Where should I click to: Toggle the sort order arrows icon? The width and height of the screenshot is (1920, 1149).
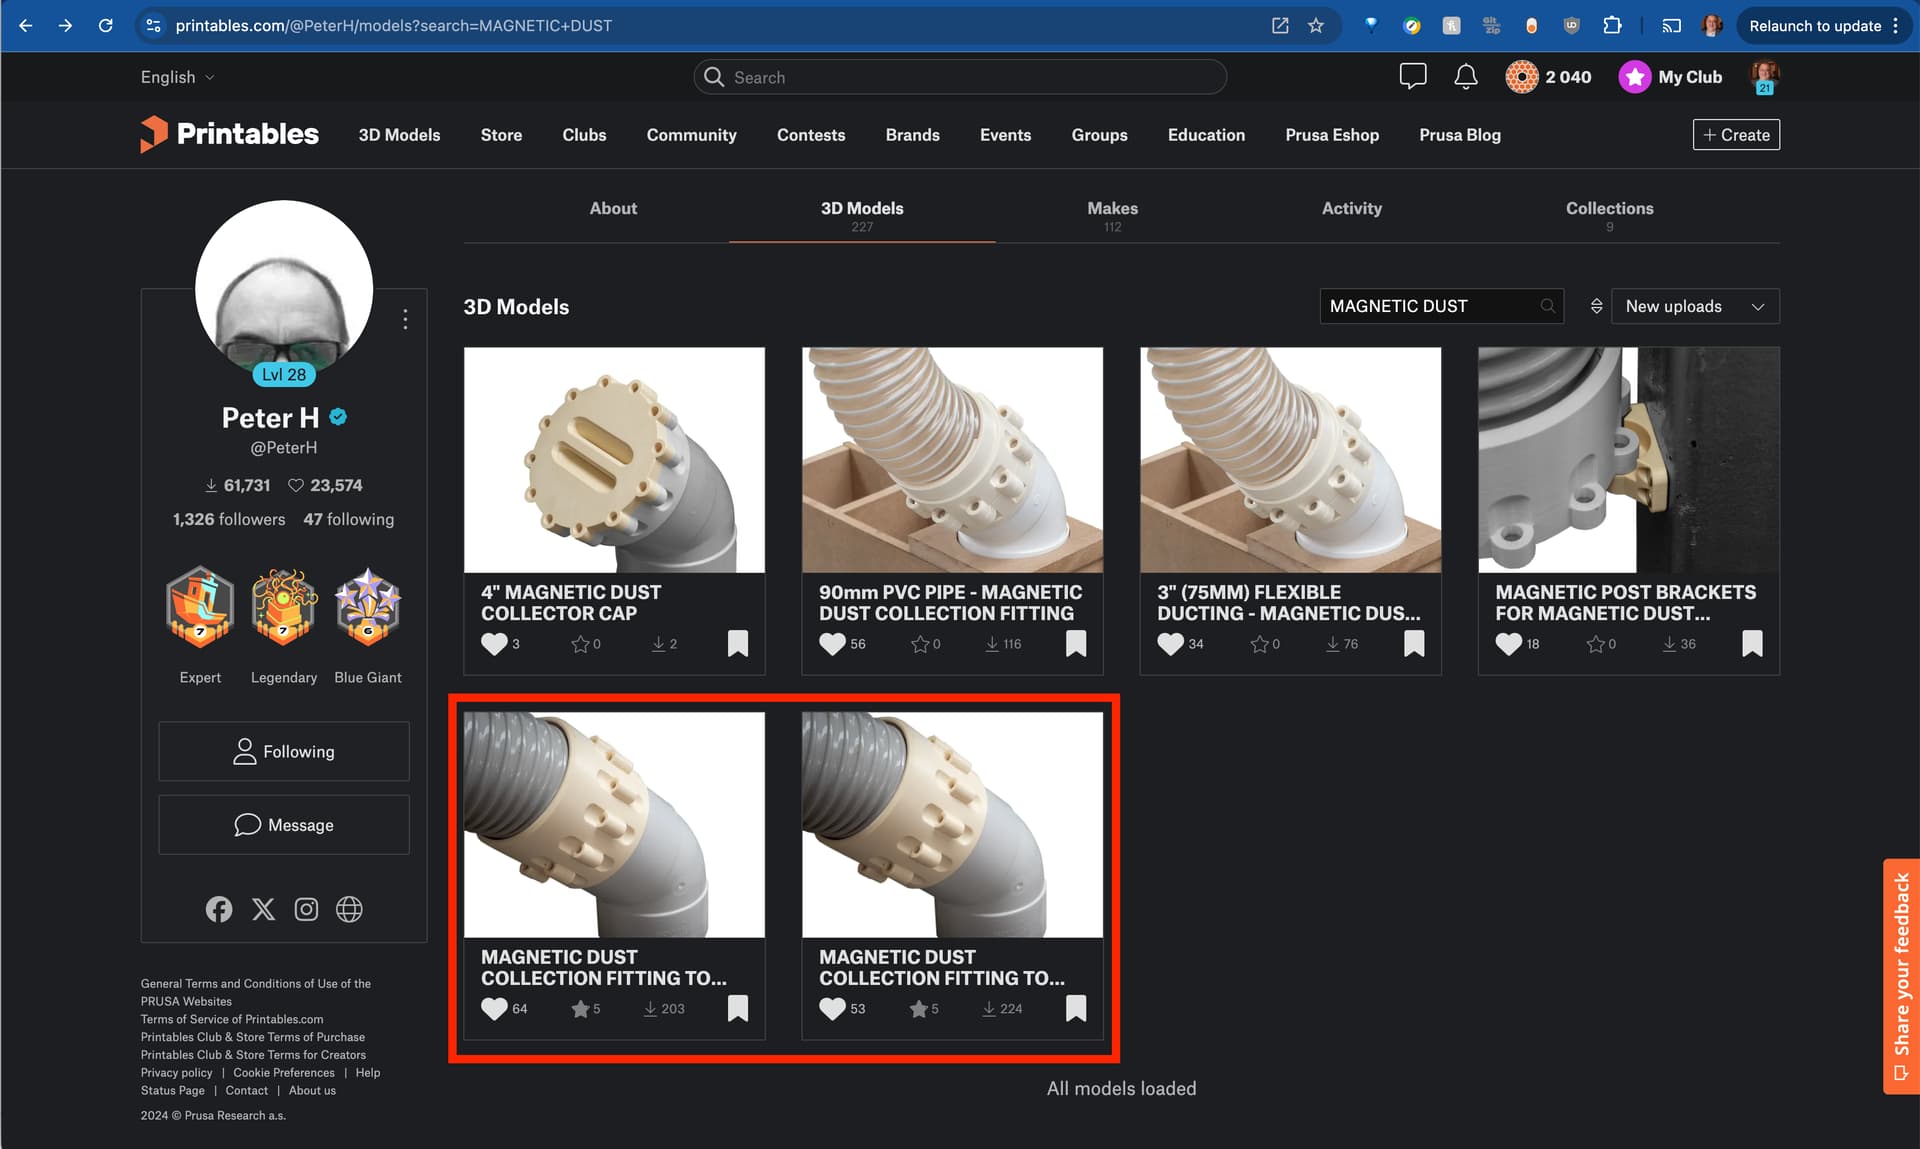pyautogui.click(x=1596, y=306)
